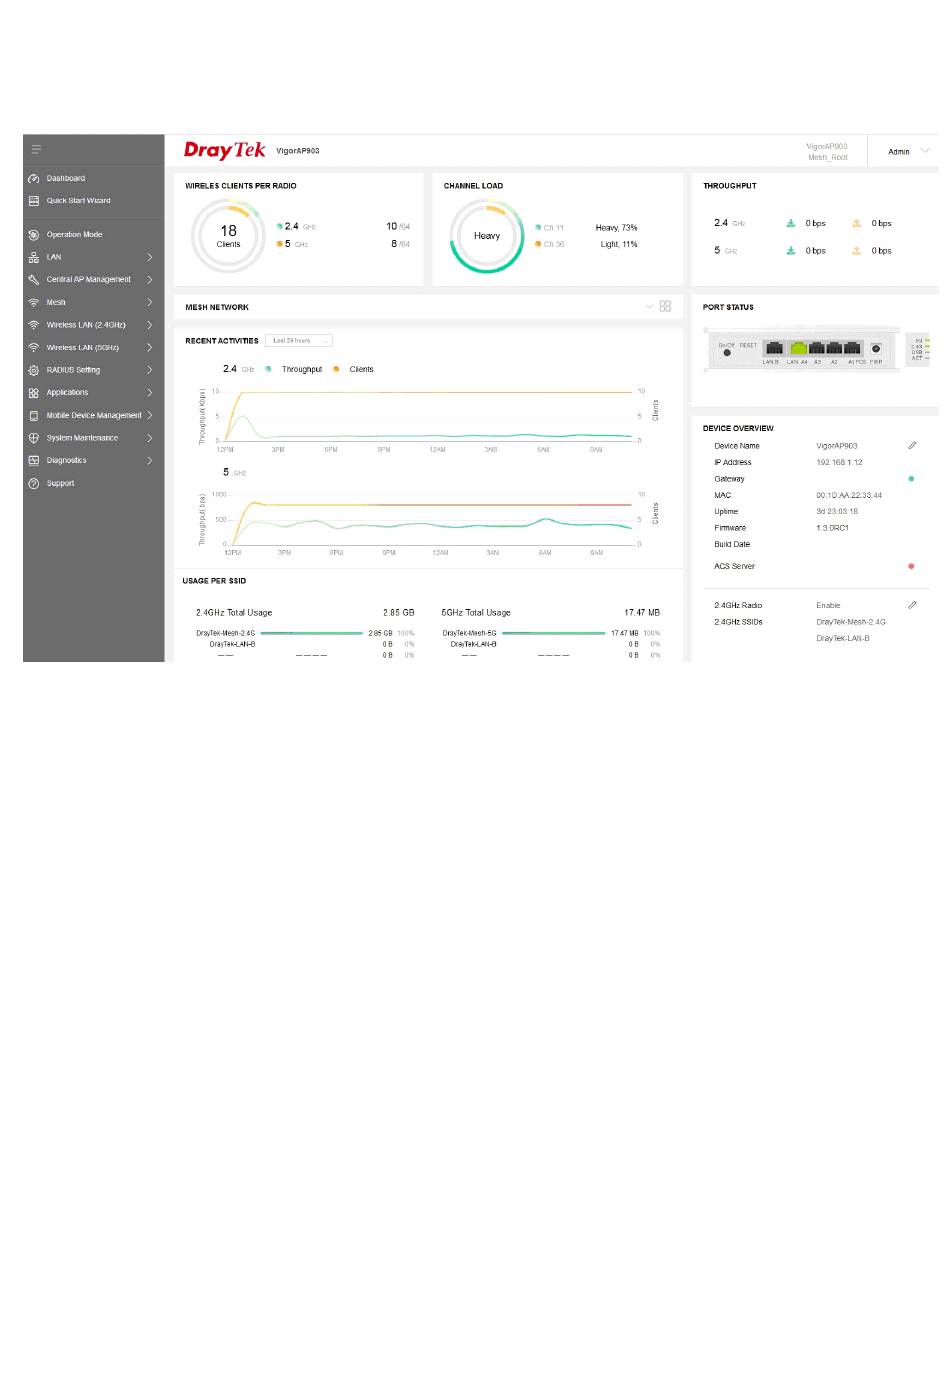The image size is (950, 1397).
Task: Click the DrayTek logo
Action: 224,151
